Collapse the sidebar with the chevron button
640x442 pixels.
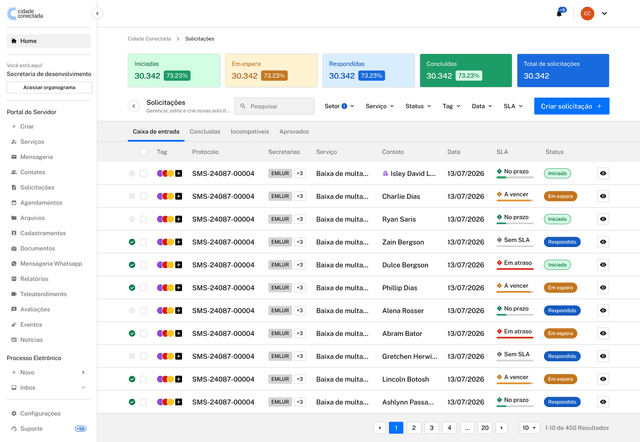[x=97, y=13]
